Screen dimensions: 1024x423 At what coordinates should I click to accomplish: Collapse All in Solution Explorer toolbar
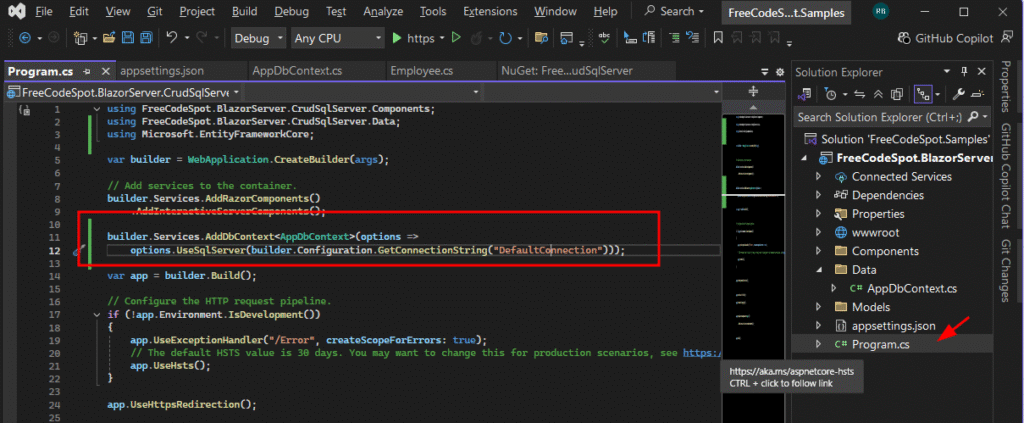(x=878, y=95)
